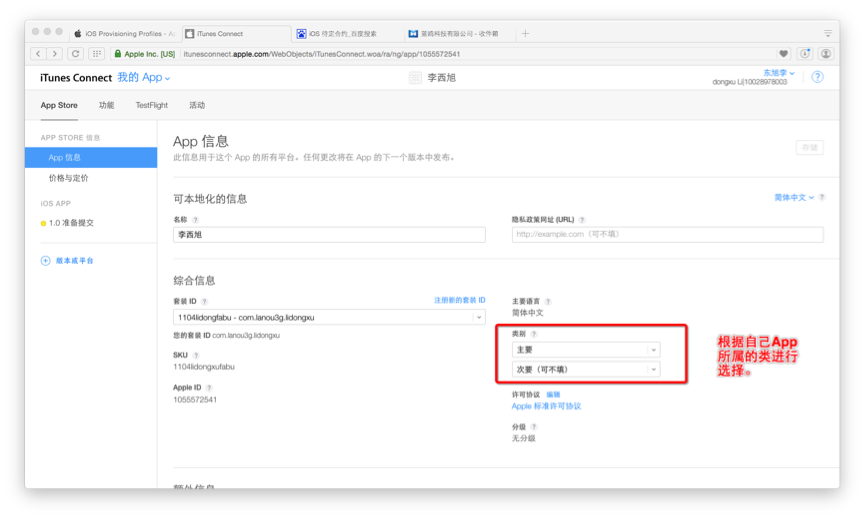Open the Apple 标准许可协议 link
Image resolution: width=865 pixels, height=519 pixels.
546,406
